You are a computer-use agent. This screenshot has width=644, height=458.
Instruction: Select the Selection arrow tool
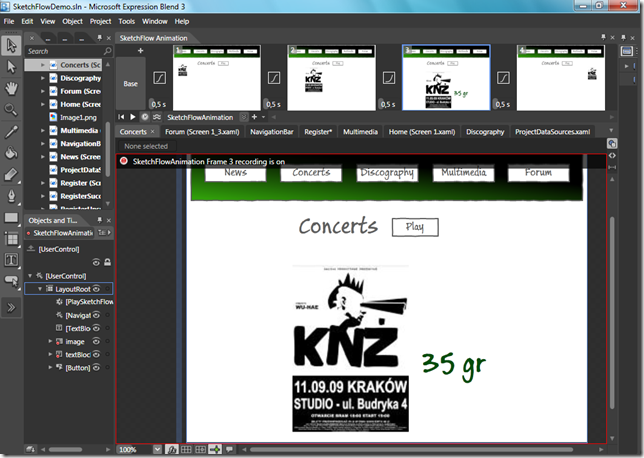(11, 46)
